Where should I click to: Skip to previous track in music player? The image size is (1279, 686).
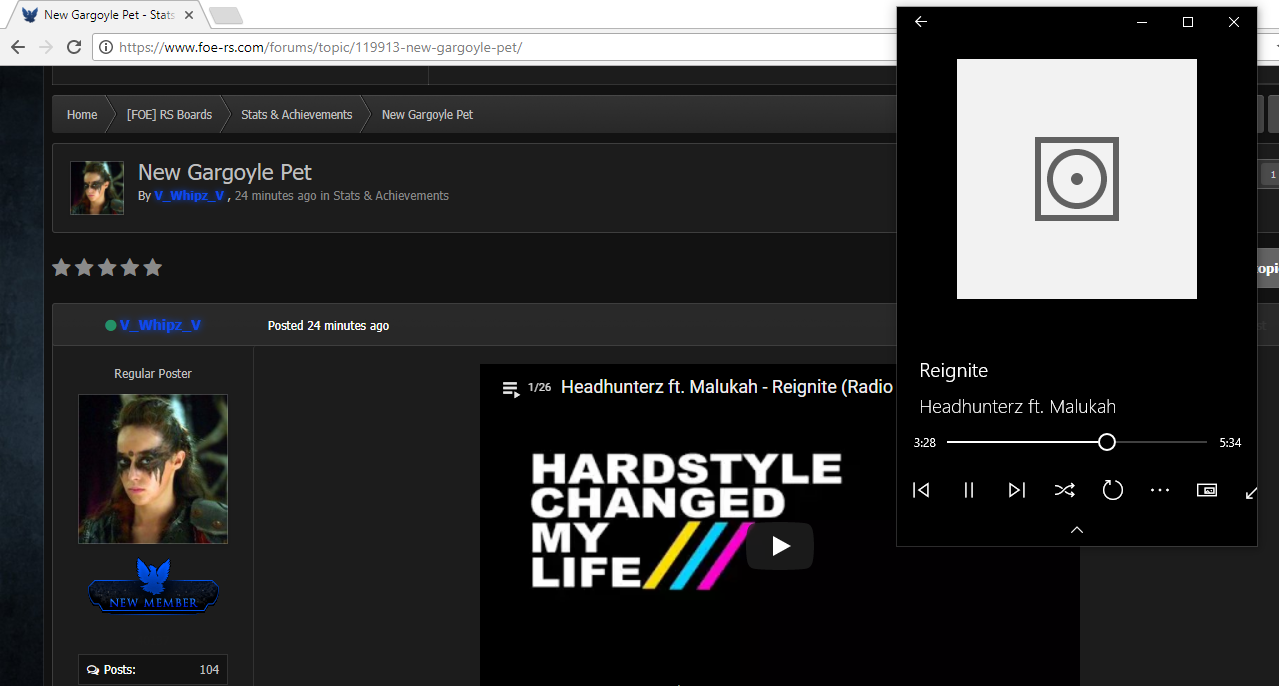(x=921, y=490)
